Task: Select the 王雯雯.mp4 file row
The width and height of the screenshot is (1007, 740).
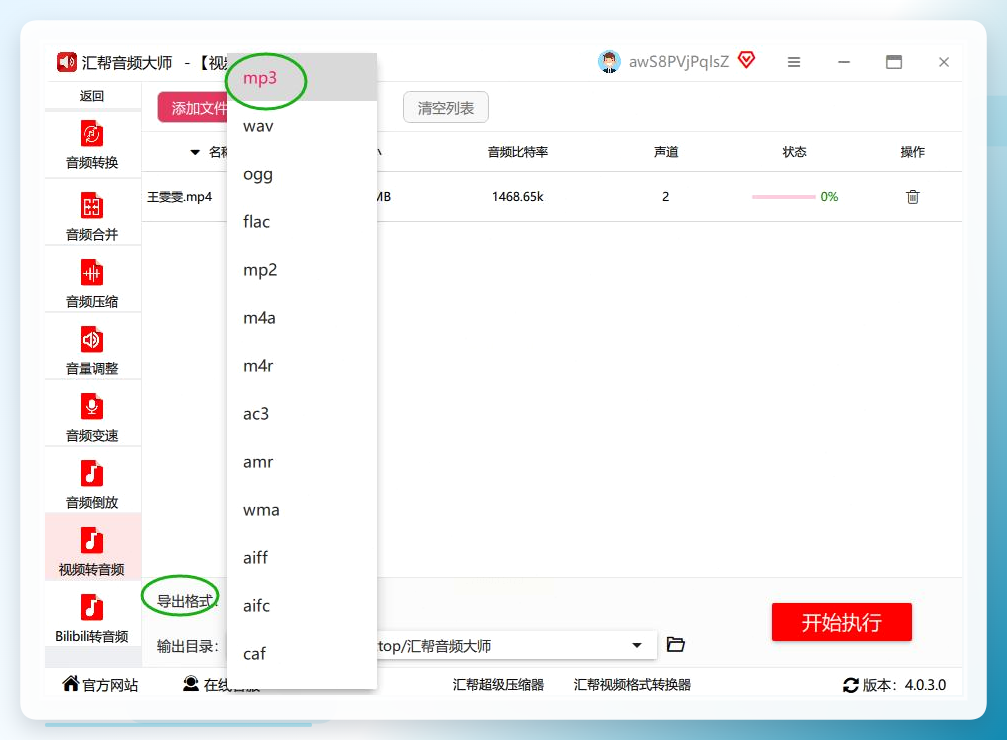Action: [552, 197]
